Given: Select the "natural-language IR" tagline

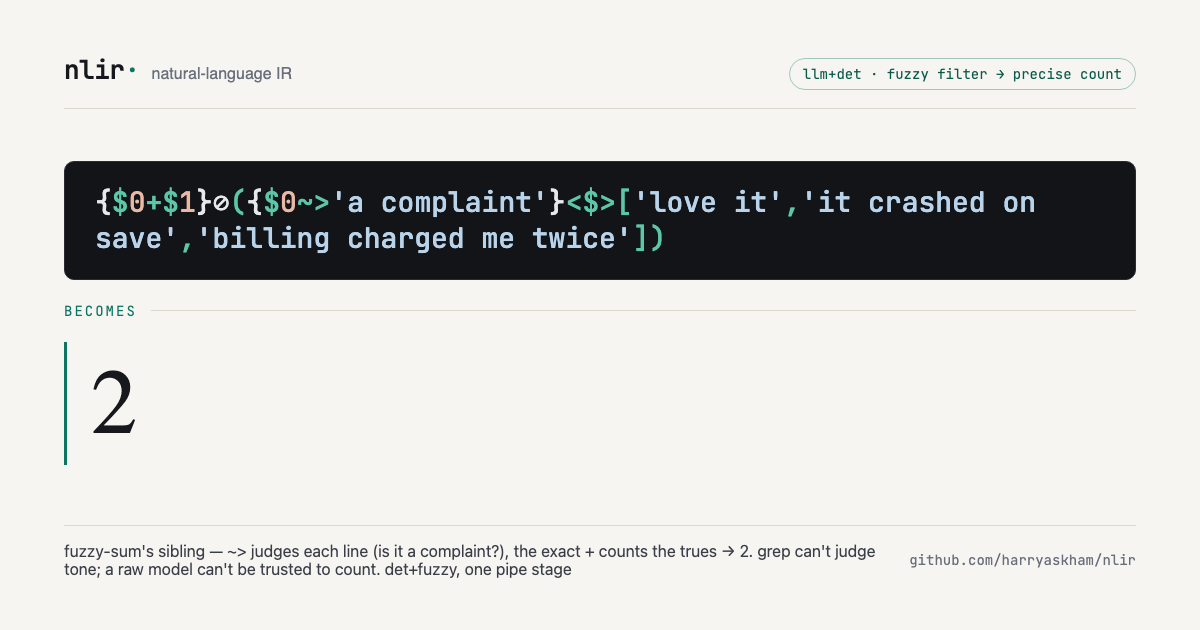Looking at the screenshot, I should pyautogui.click(x=222, y=74).
